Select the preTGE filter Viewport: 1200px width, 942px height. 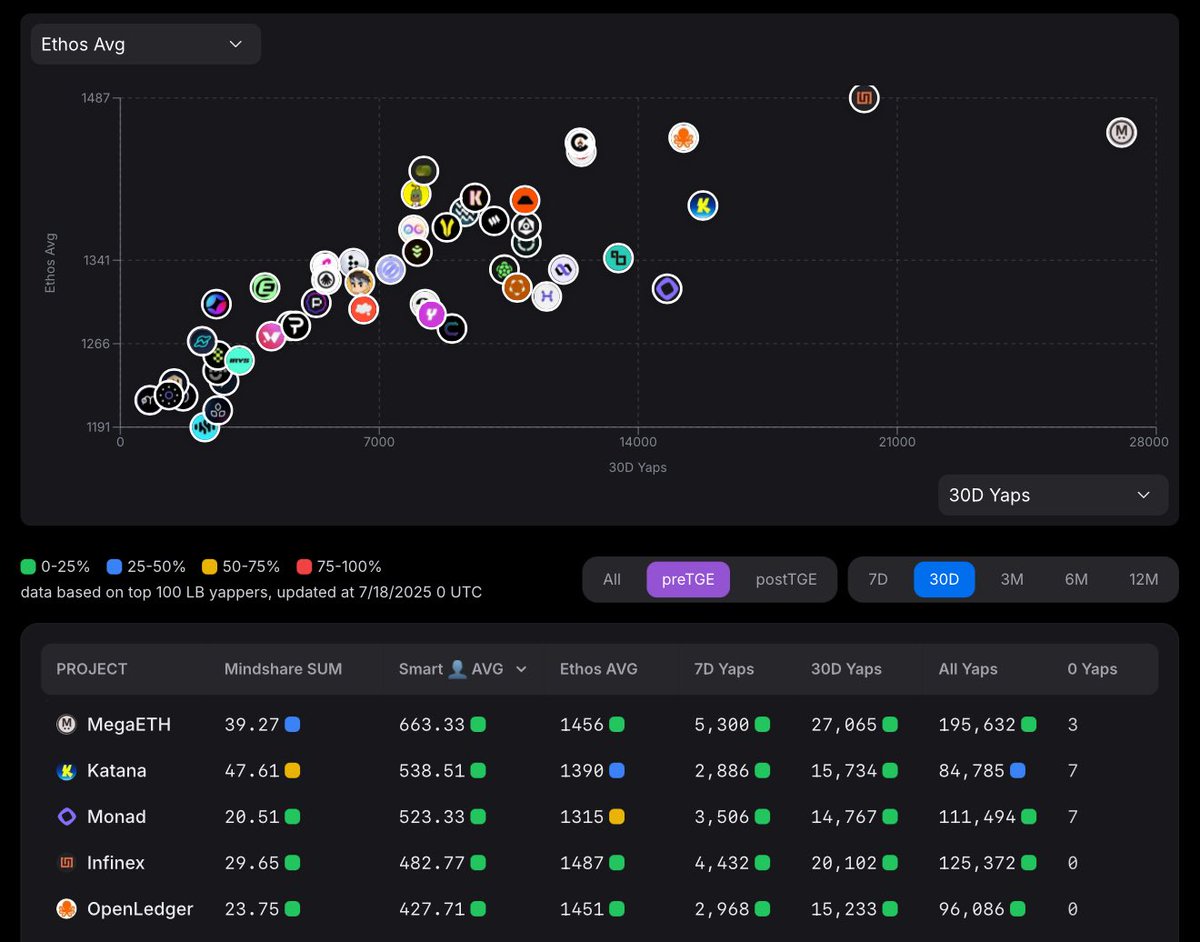[688, 580]
